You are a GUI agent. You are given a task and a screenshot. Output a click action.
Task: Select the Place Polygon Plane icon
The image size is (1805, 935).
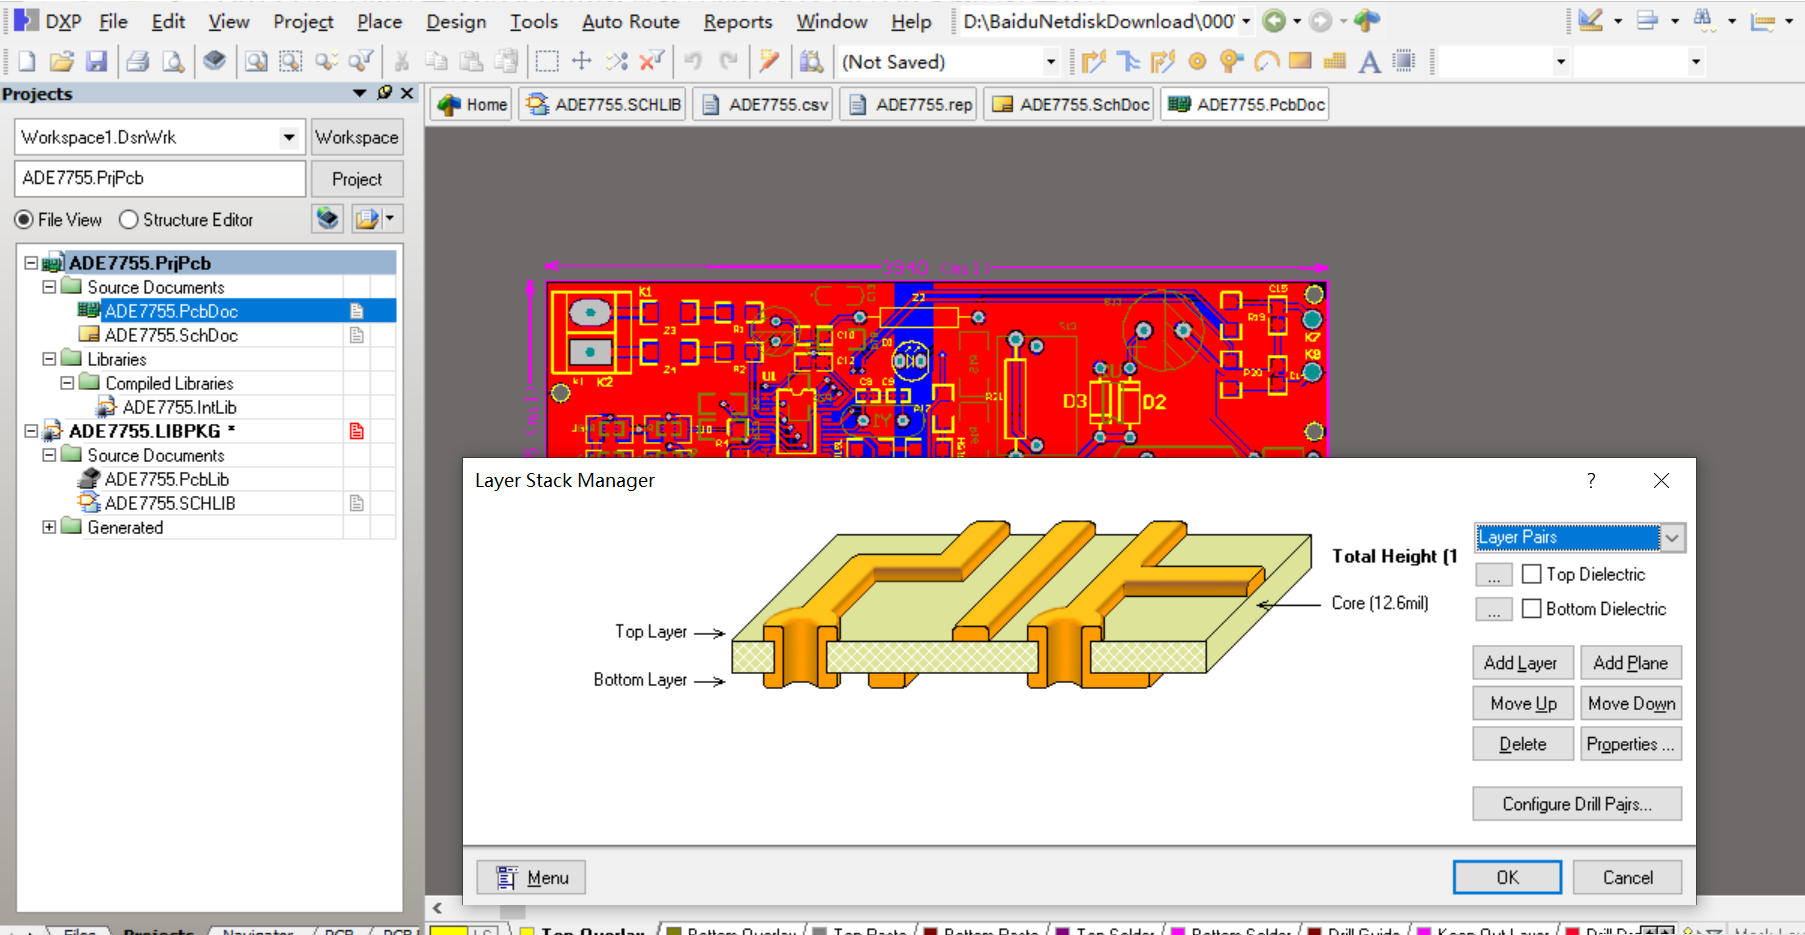[x=1335, y=62]
